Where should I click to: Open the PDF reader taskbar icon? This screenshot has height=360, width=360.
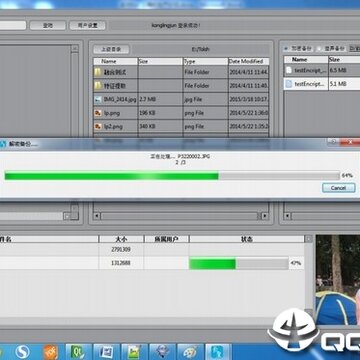coord(51,352)
